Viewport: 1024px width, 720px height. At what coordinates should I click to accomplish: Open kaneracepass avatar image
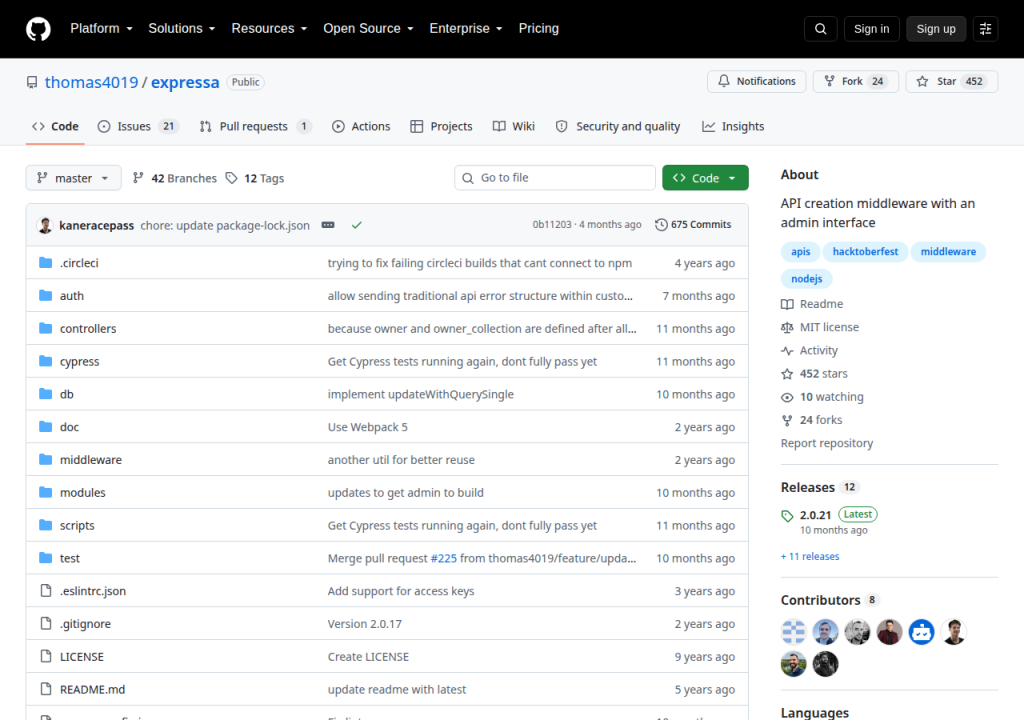tap(45, 225)
